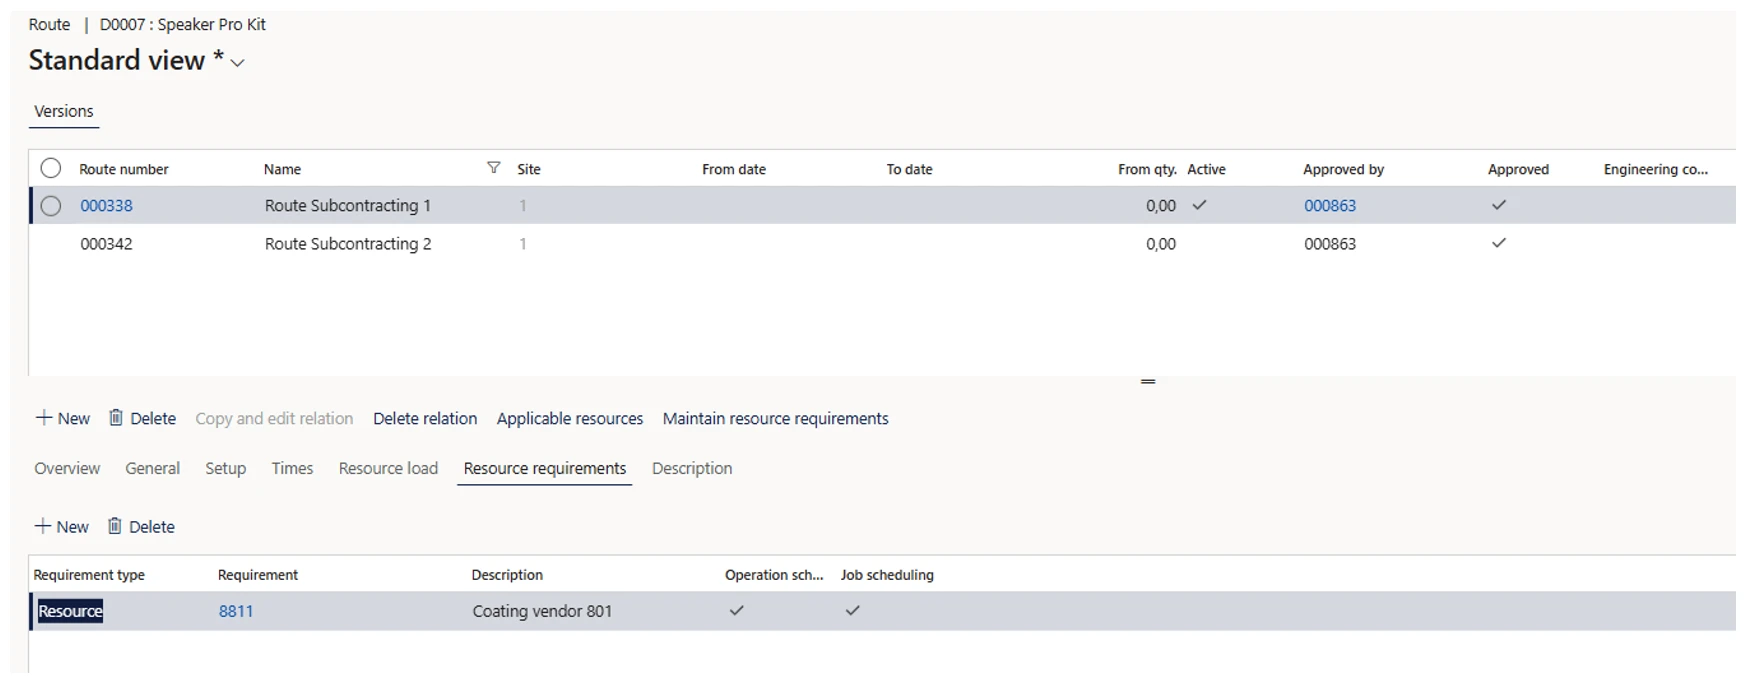Click Maintain resource requirements button
Screen dimensions: 1758x676
(x=775, y=418)
